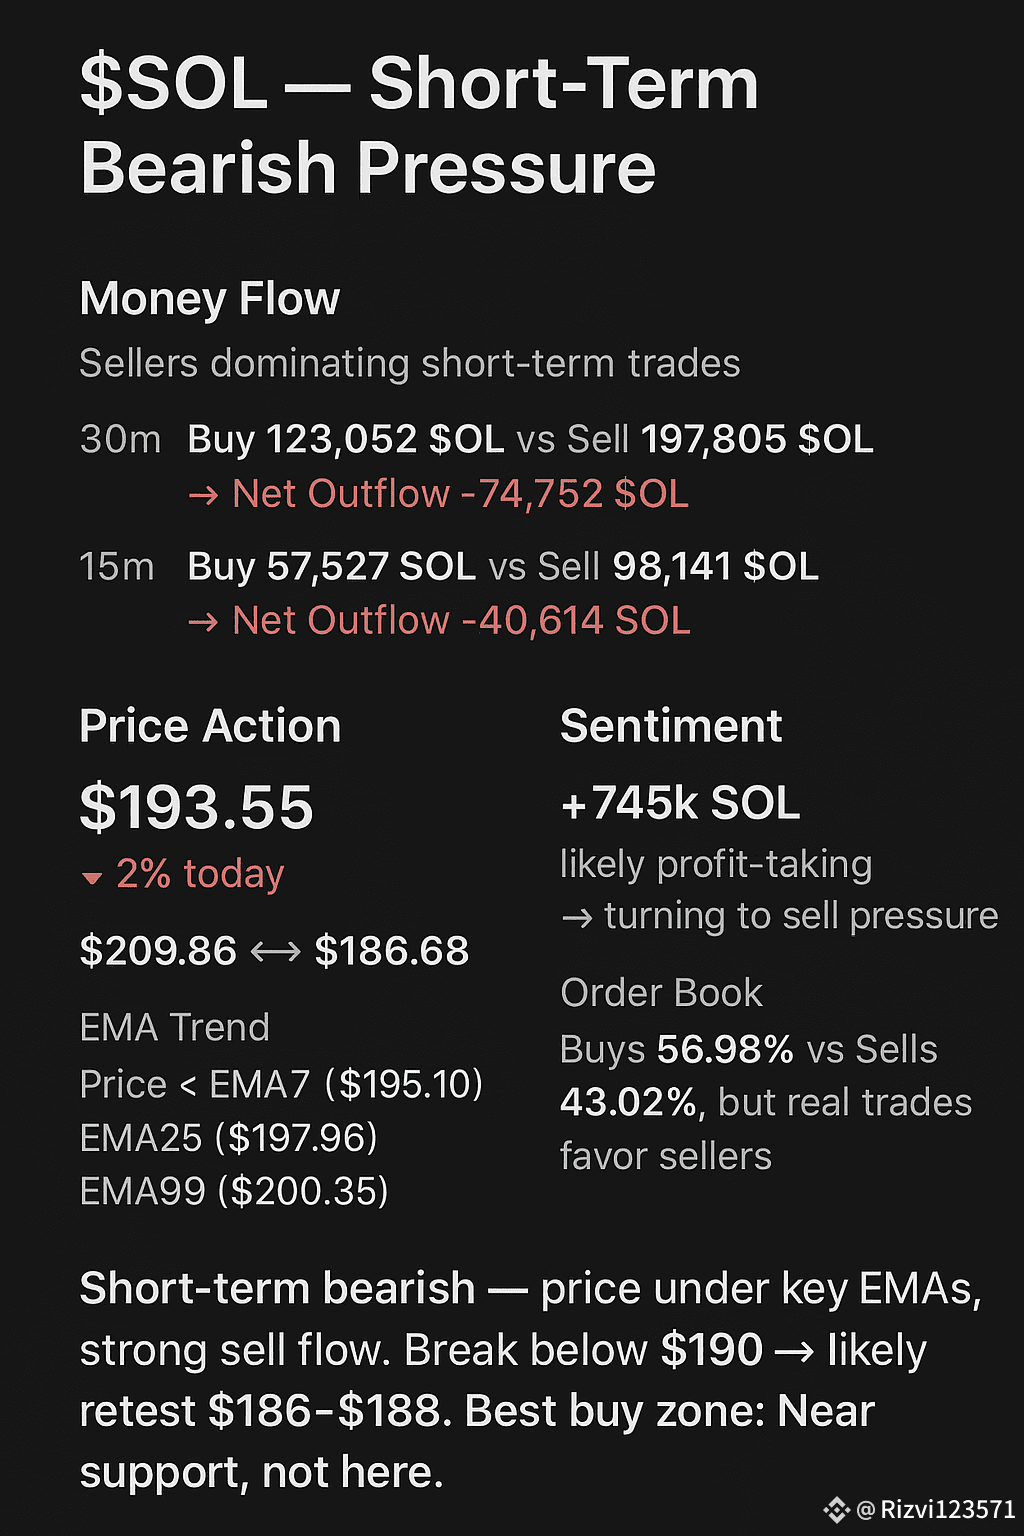The width and height of the screenshot is (1024, 1536).
Task: Click the red arrow before Net Outflow -40,614
Action: coord(203,622)
